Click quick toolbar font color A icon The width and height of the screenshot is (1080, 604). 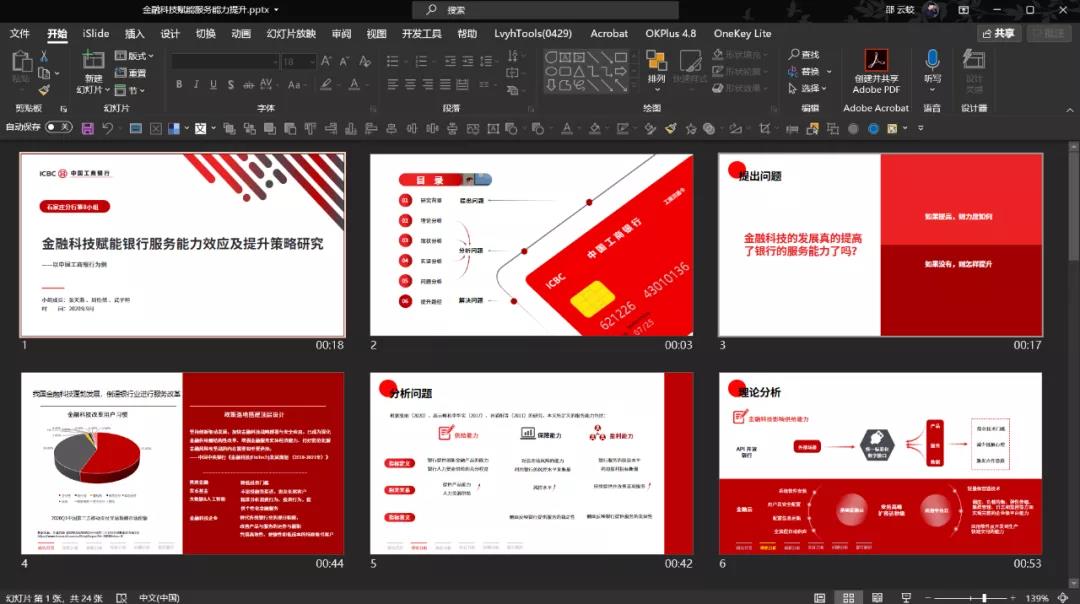coord(566,128)
